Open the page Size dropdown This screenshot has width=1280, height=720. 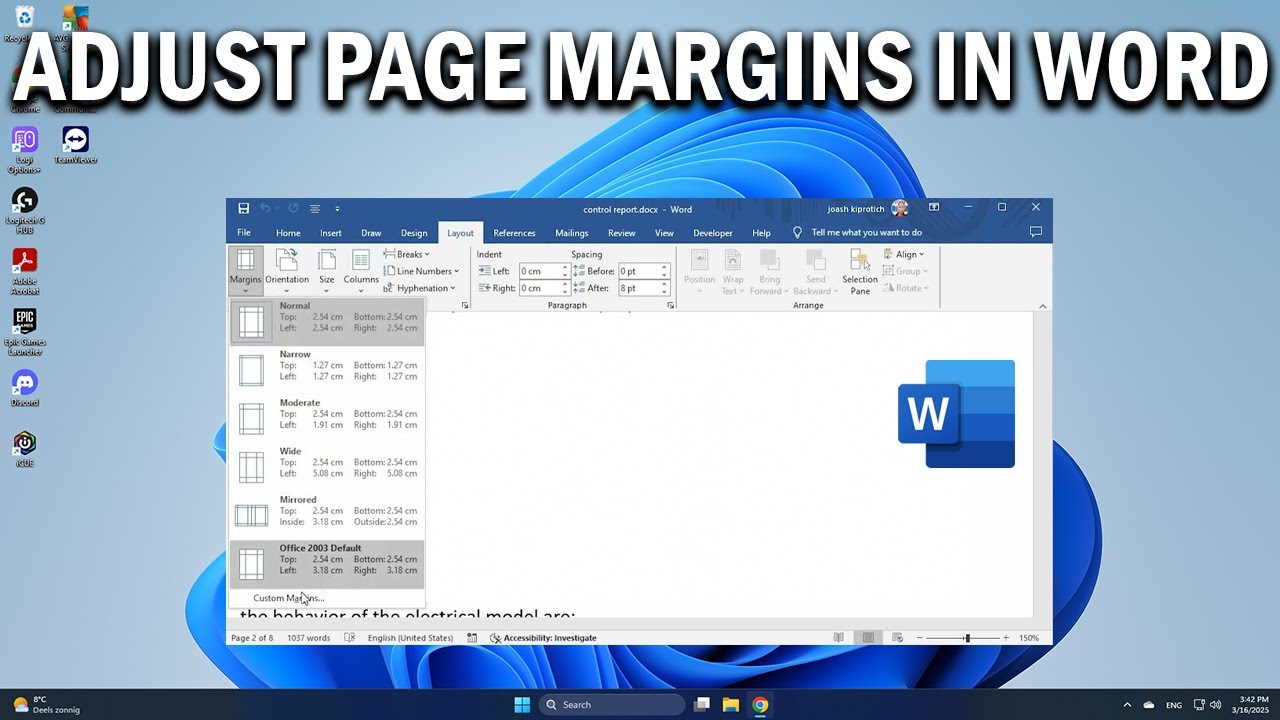coord(327,272)
